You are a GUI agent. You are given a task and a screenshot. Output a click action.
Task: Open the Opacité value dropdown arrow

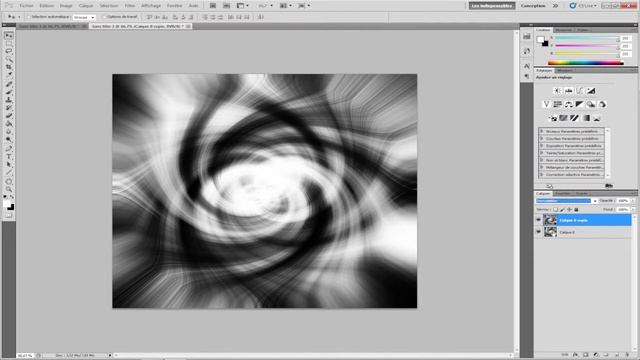click(633, 201)
